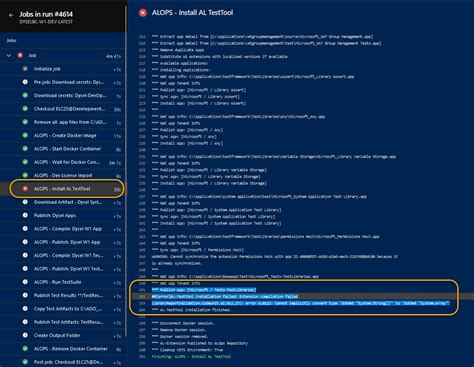The height and width of the screenshot is (367, 474).
Task: Click green check icon of ALOPS - Create Docker Image
Action: pyautogui.click(x=25, y=135)
